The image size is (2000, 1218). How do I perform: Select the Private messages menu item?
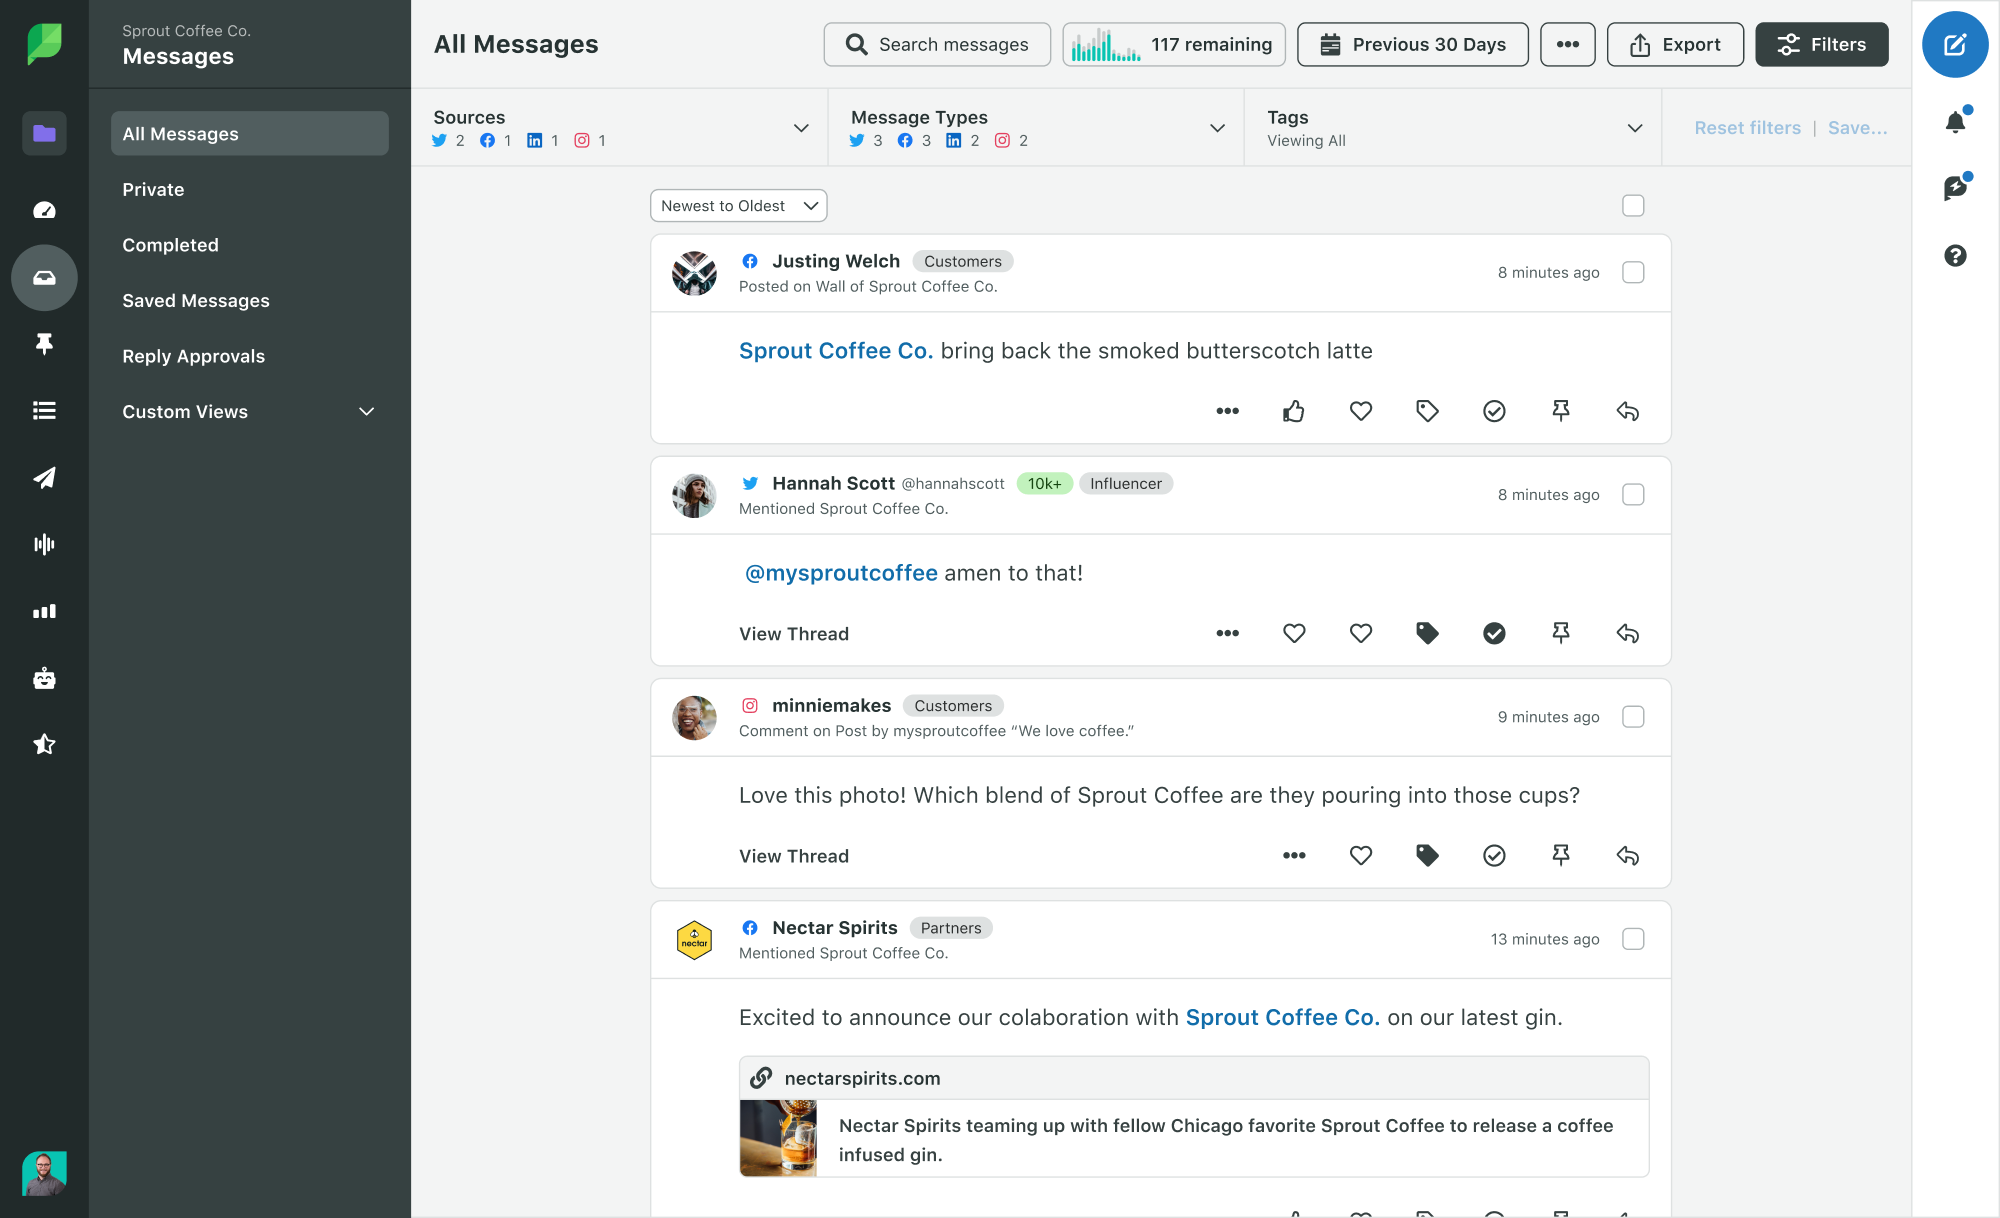(x=153, y=188)
